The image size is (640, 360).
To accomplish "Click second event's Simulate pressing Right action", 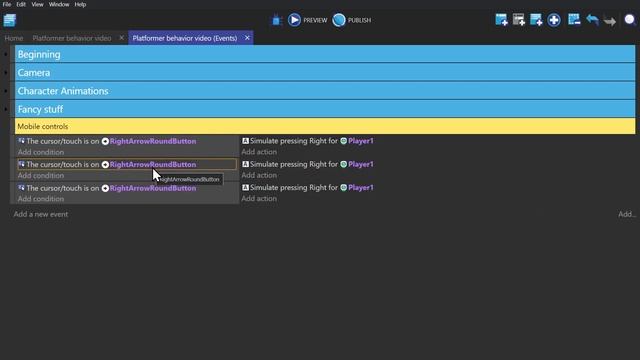I will pos(308,164).
